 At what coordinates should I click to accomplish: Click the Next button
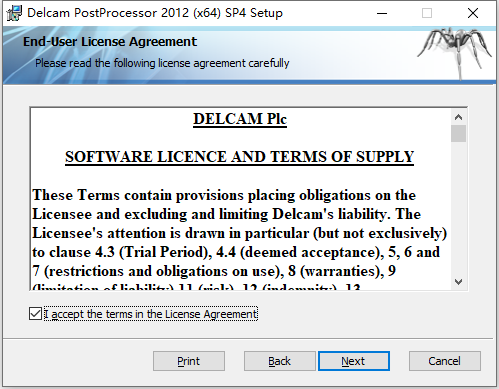tap(354, 361)
